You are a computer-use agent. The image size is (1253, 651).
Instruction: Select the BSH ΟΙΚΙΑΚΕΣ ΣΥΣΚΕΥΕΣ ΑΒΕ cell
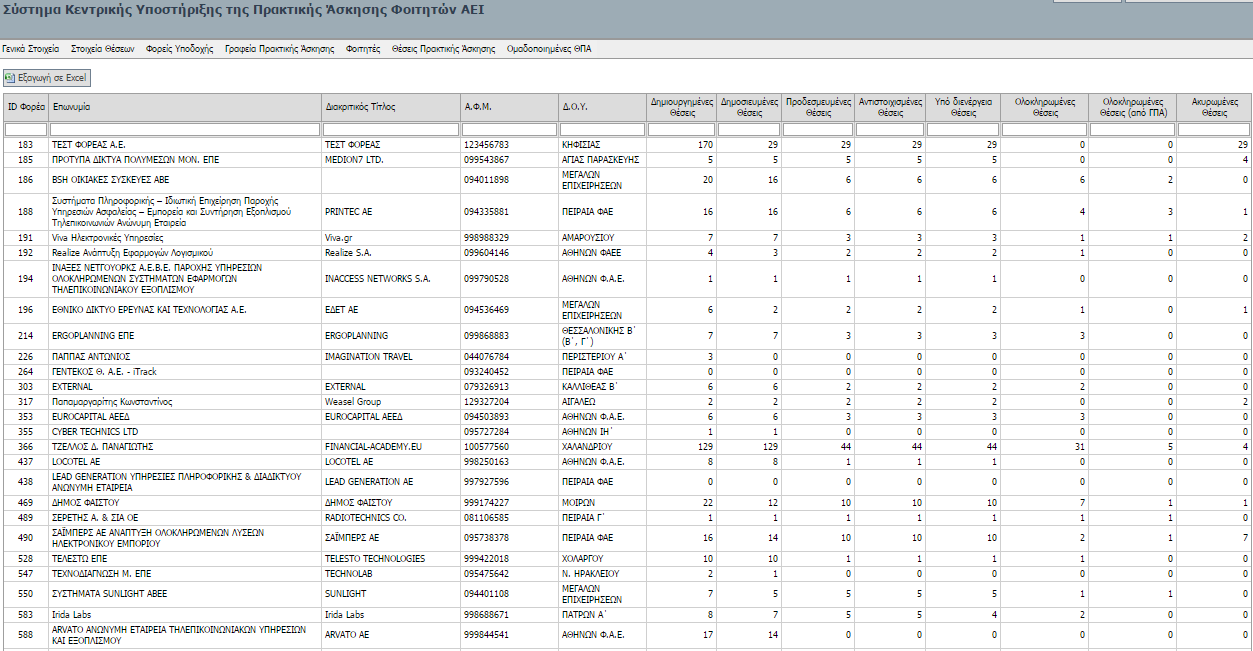tap(185, 180)
